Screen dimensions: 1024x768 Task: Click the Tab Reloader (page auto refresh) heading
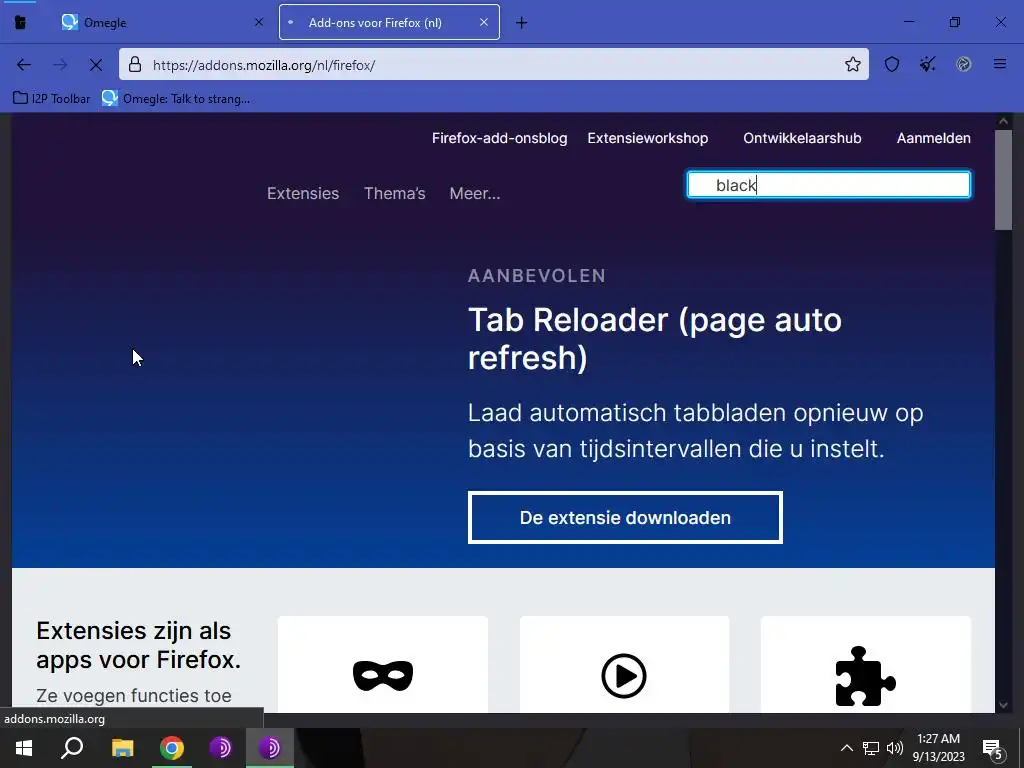coord(654,338)
